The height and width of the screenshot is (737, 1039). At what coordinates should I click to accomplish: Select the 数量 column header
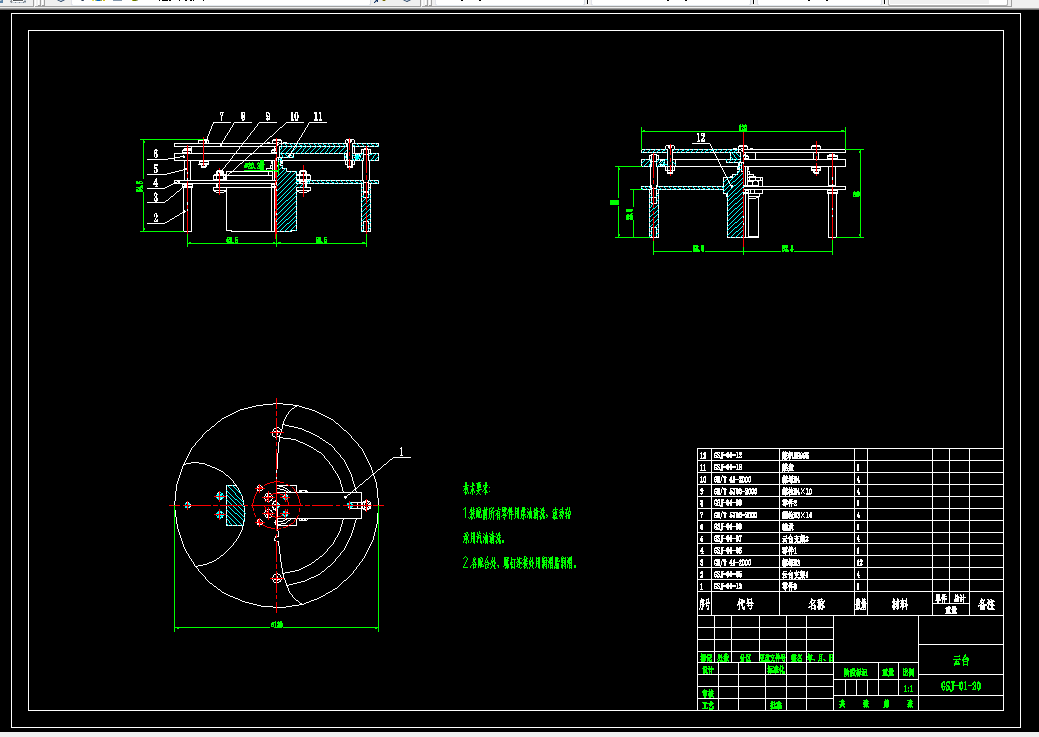861,604
